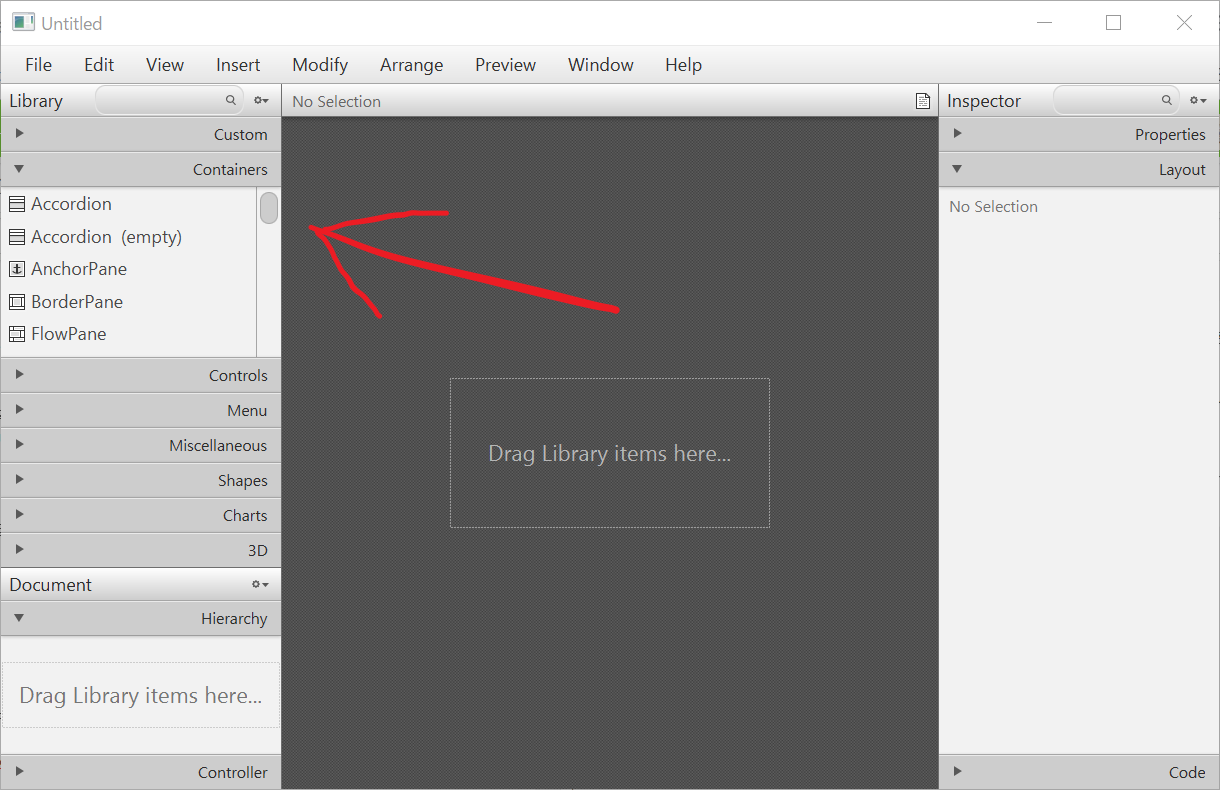Expand the 3D library section
The height and width of the screenshot is (790, 1220).
click(x=141, y=550)
